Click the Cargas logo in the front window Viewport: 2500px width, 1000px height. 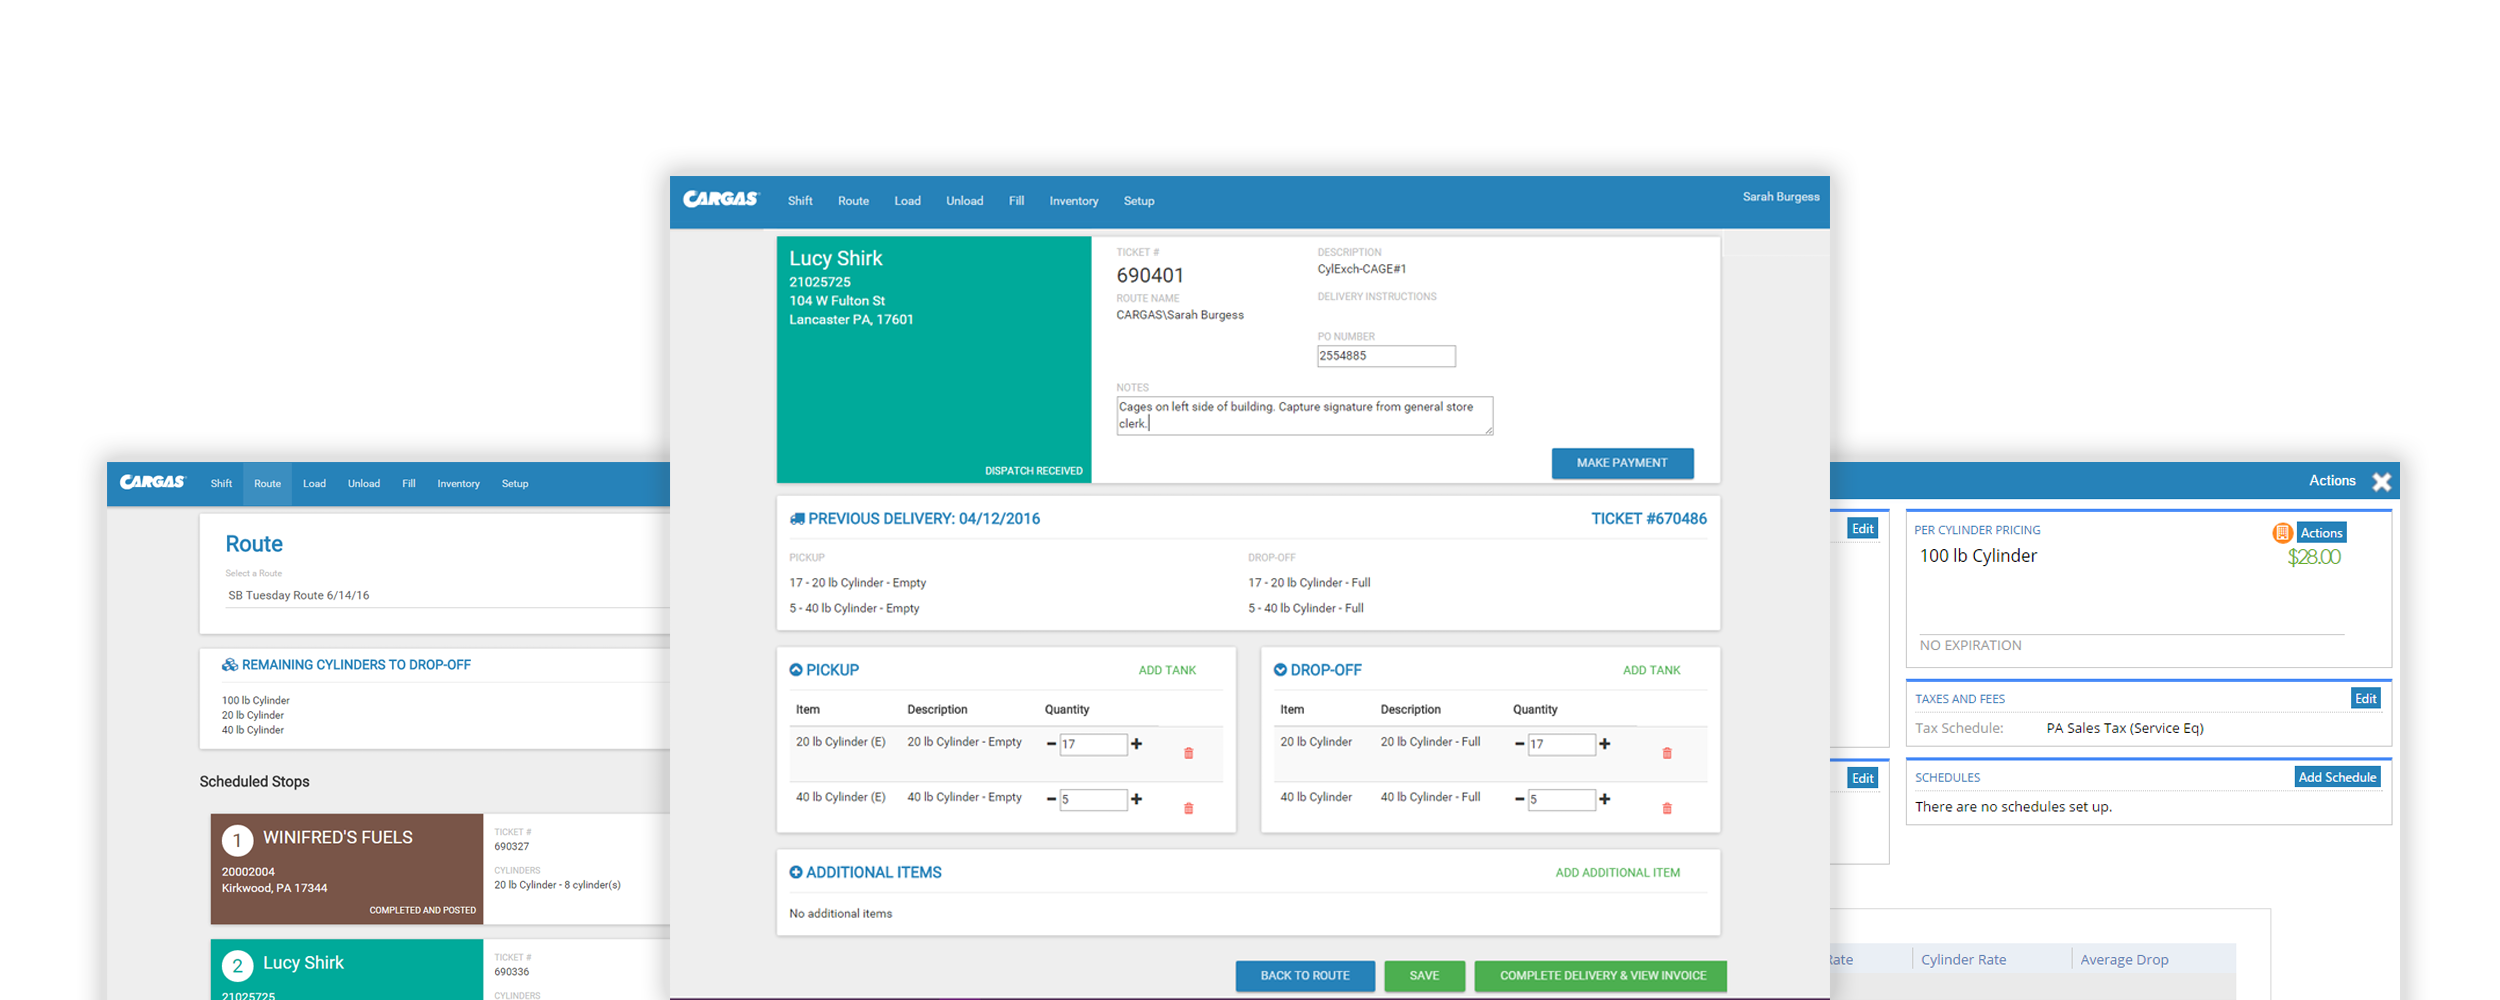click(x=721, y=199)
